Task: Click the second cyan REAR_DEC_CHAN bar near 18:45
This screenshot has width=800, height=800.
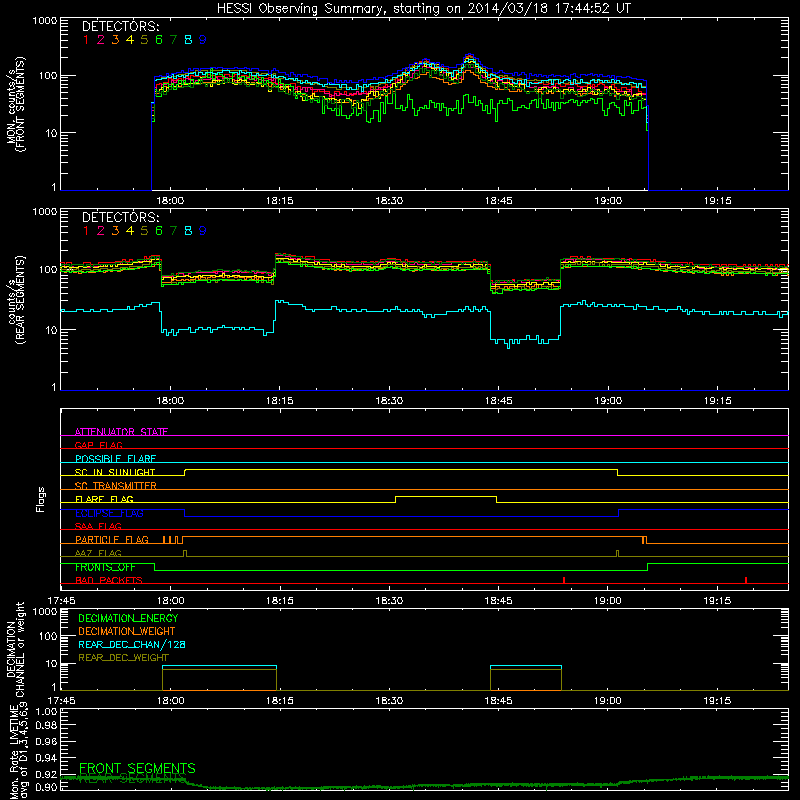Action: pyautogui.click(x=526, y=666)
